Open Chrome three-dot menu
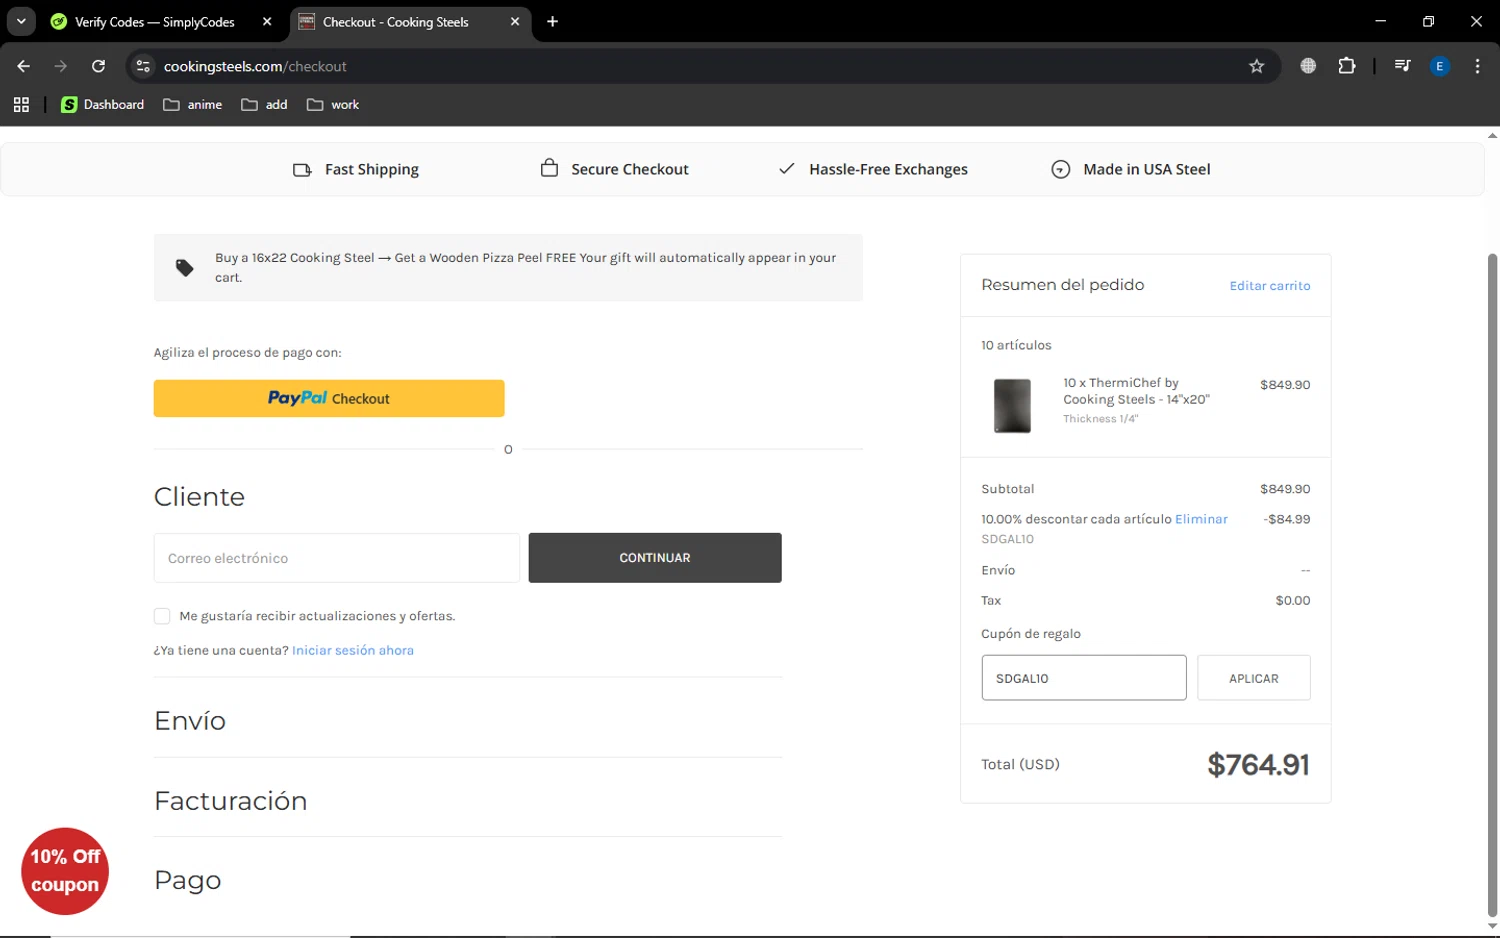 click(x=1477, y=66)
